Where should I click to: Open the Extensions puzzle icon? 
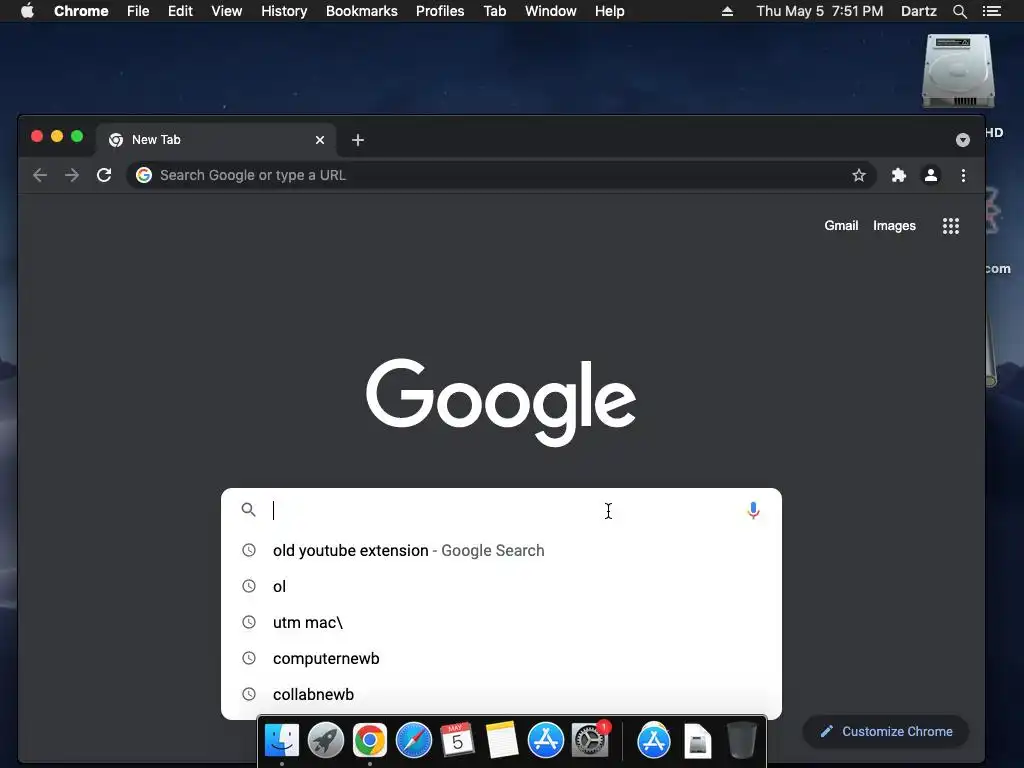point(899,175)
